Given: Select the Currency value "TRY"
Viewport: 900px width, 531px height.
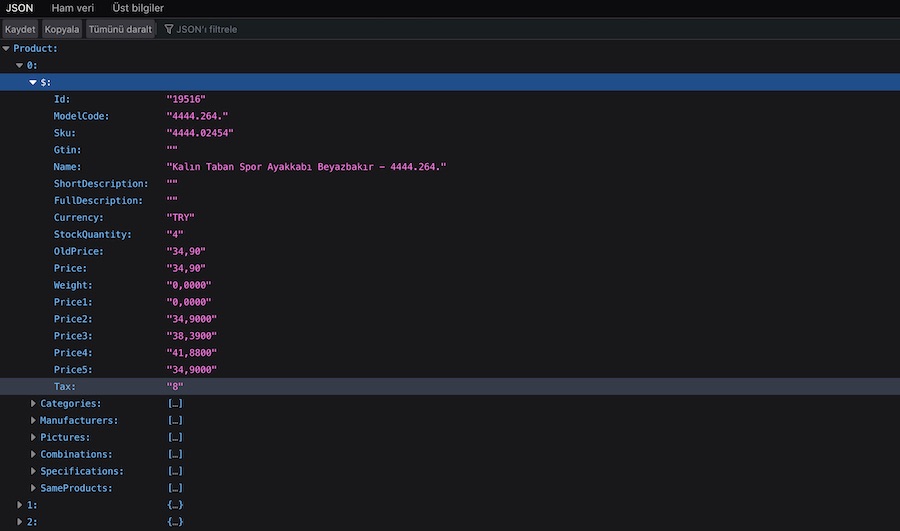Looking at the screenshot, I should (x=180, y=218).
